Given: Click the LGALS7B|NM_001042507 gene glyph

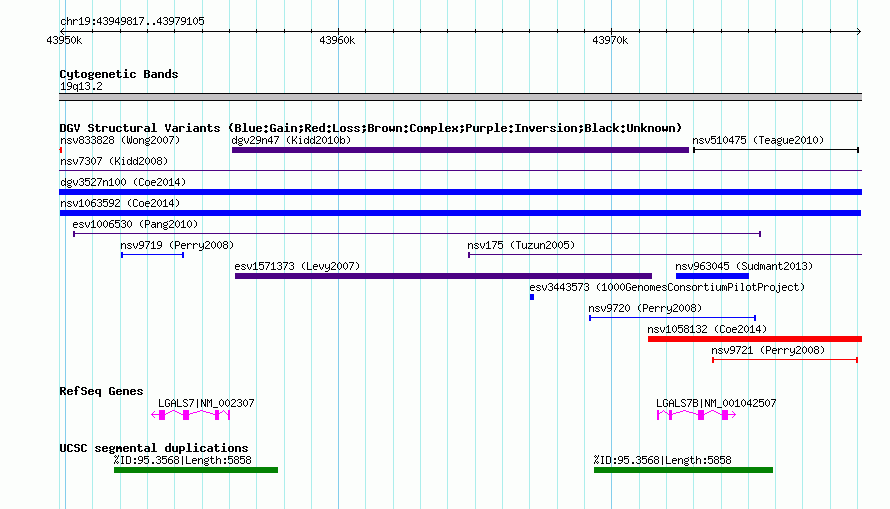Looking at the screenshot, I should pos(696,415).
